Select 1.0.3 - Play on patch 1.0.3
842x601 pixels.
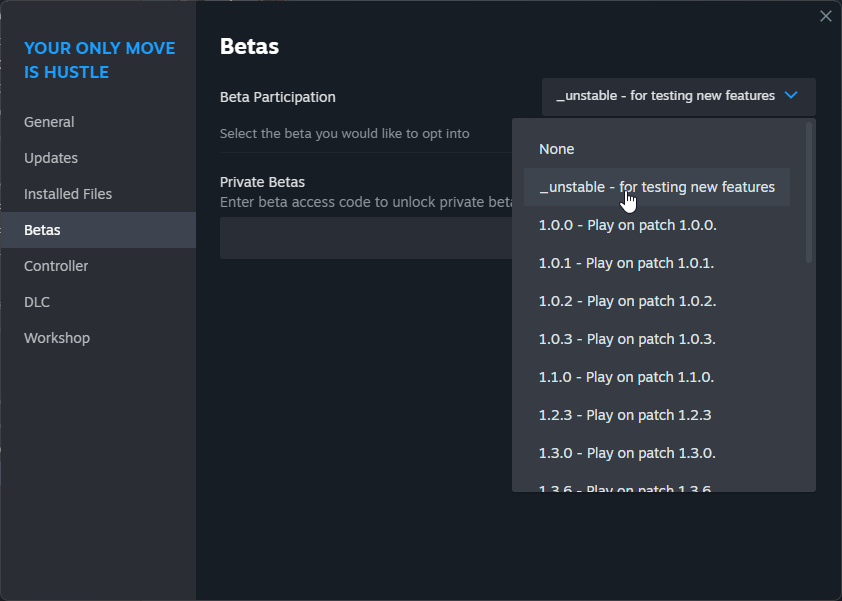pos(657,339)
